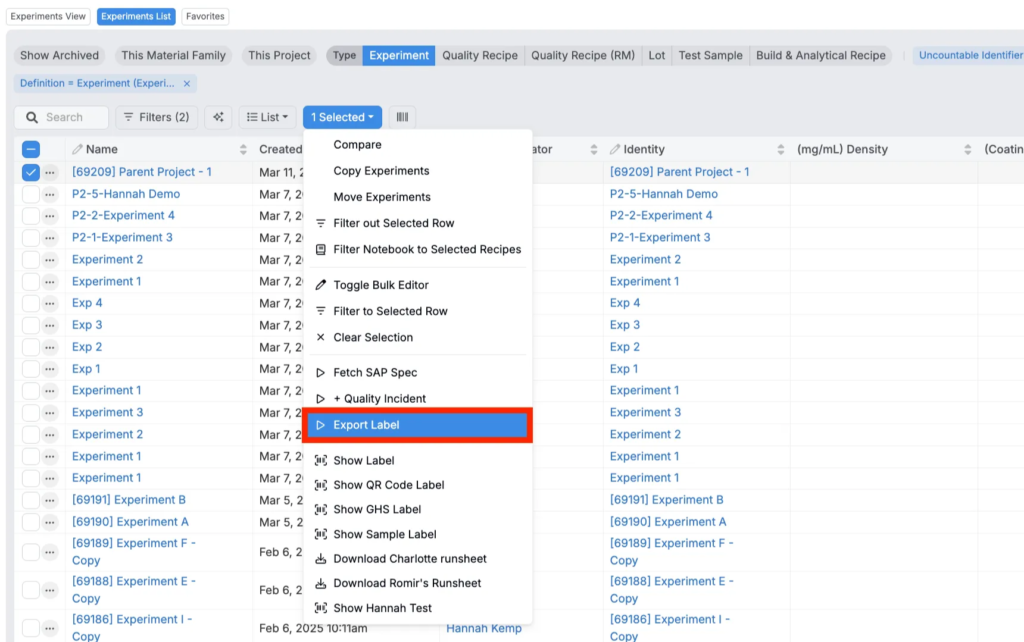Select Show GHS Label
The width and height of the screenshot is (1024, 642).
pyautogui.click(x=418, y=509)
